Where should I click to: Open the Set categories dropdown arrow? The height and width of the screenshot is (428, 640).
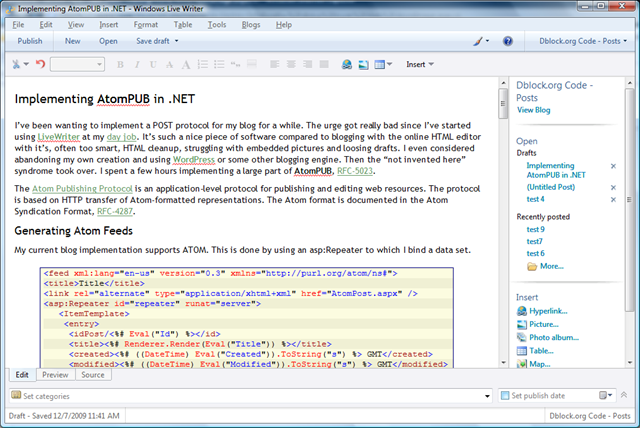tap(487, 396)
